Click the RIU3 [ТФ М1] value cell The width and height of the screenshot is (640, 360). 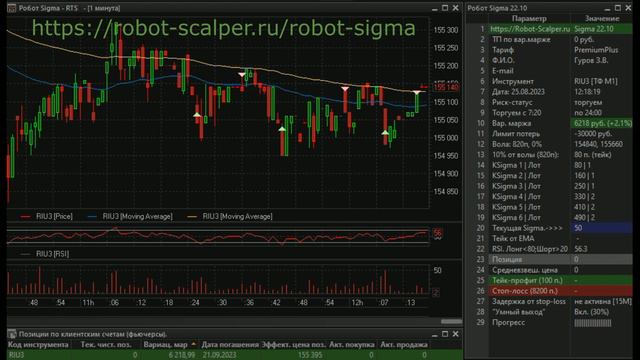[602, 81]
